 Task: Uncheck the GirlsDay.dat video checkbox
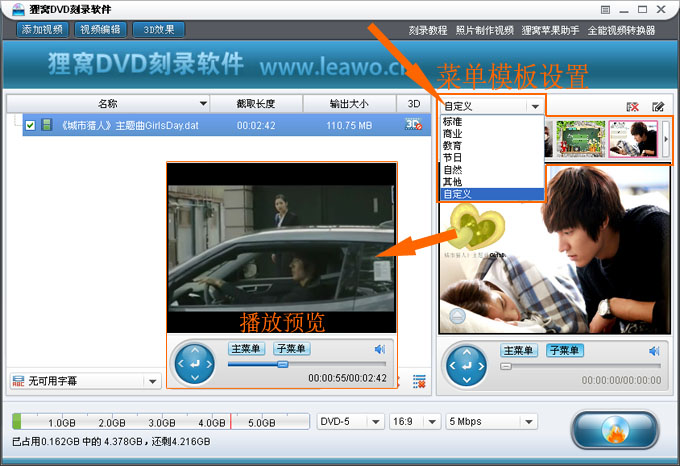[30, 125]
